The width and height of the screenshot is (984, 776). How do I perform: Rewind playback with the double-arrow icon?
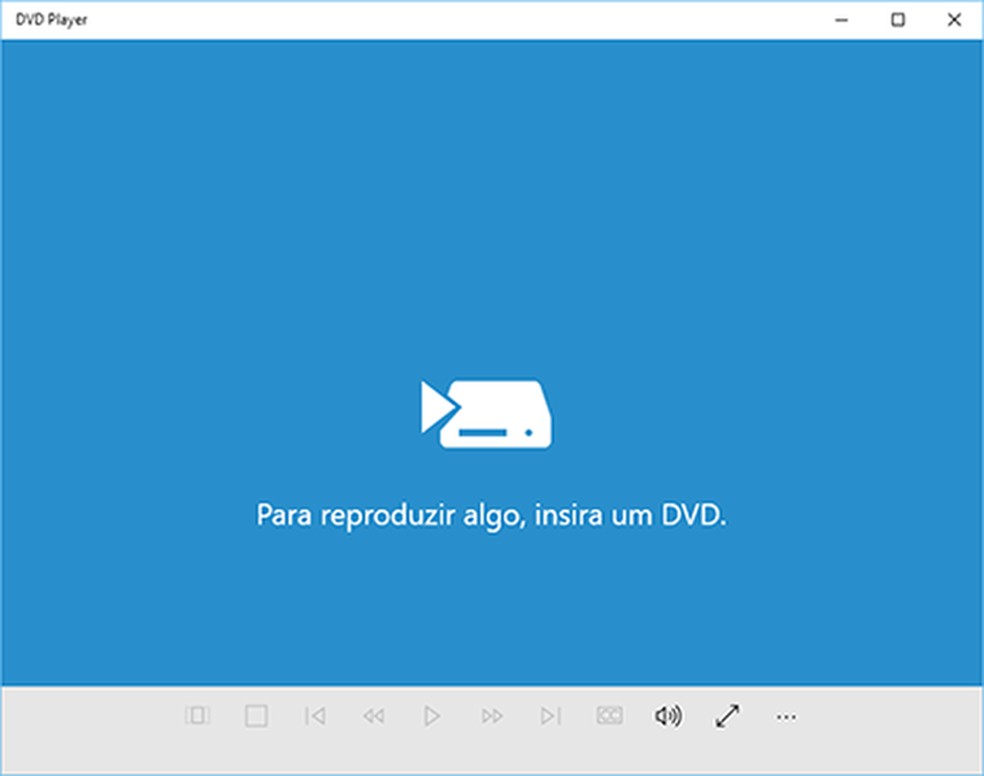374,716
